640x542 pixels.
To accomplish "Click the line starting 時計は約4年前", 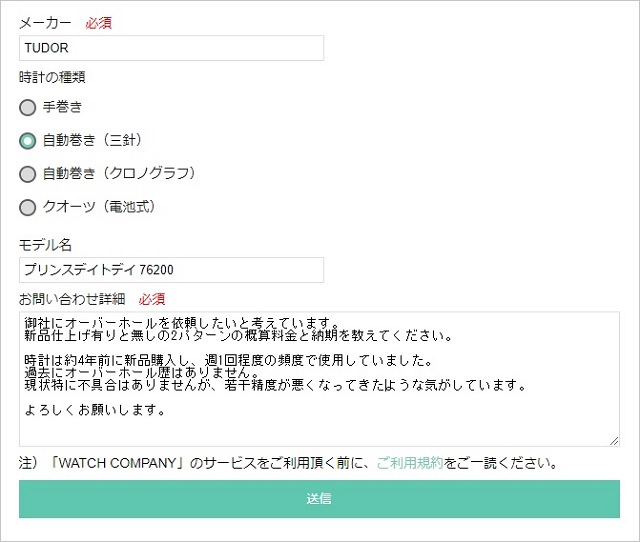I will coord(229,360).
